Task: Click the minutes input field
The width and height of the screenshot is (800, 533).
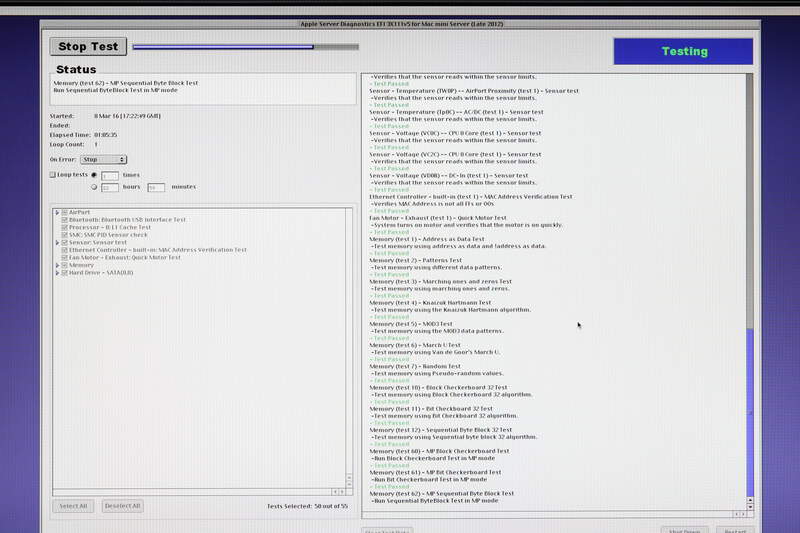Action: (155, 187)
